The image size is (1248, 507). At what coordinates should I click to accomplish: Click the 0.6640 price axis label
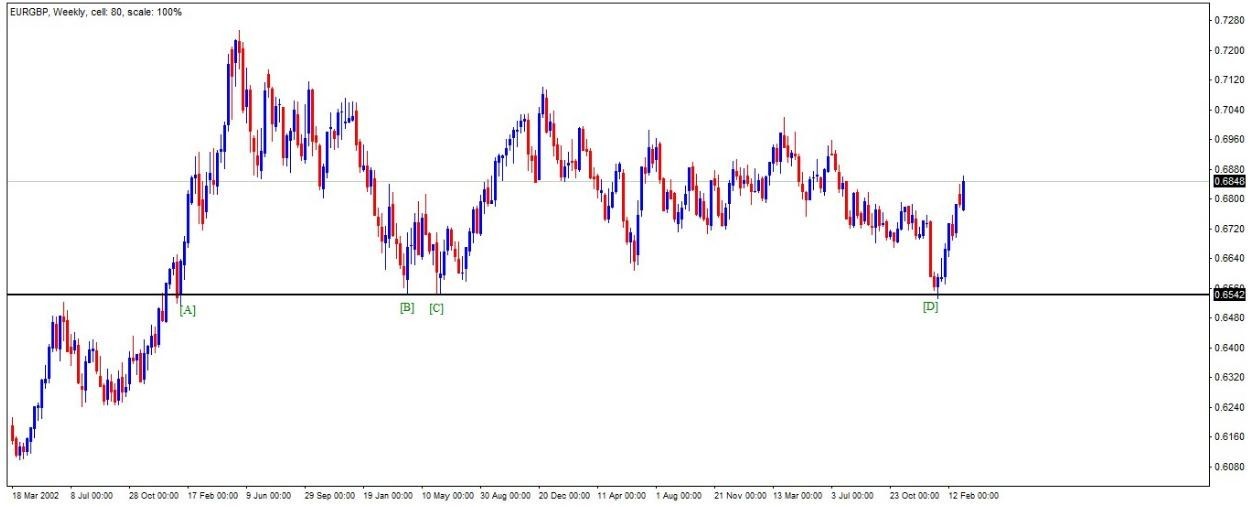point(1229,258)
